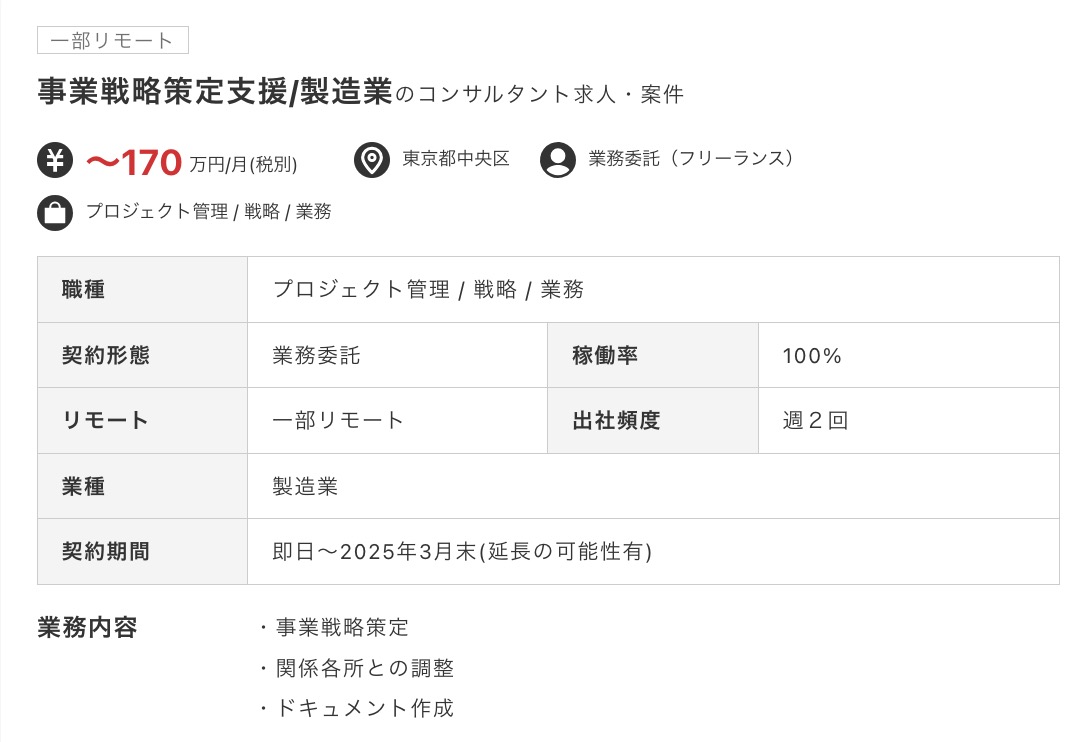Click the ドキュメント作成 bullet item
This screenshot has width=1088, height=742.
tap(364, 709)
